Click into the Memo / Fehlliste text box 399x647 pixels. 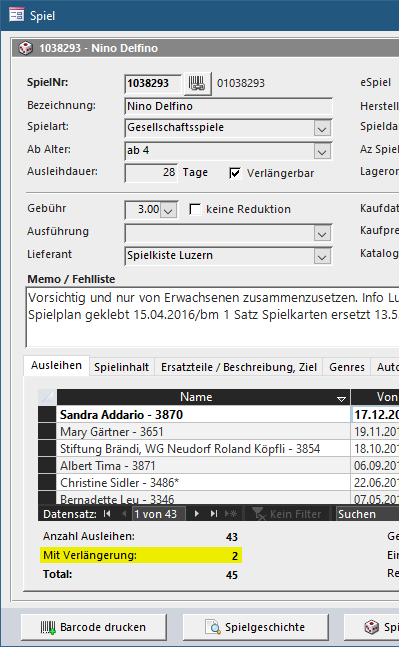212,316
